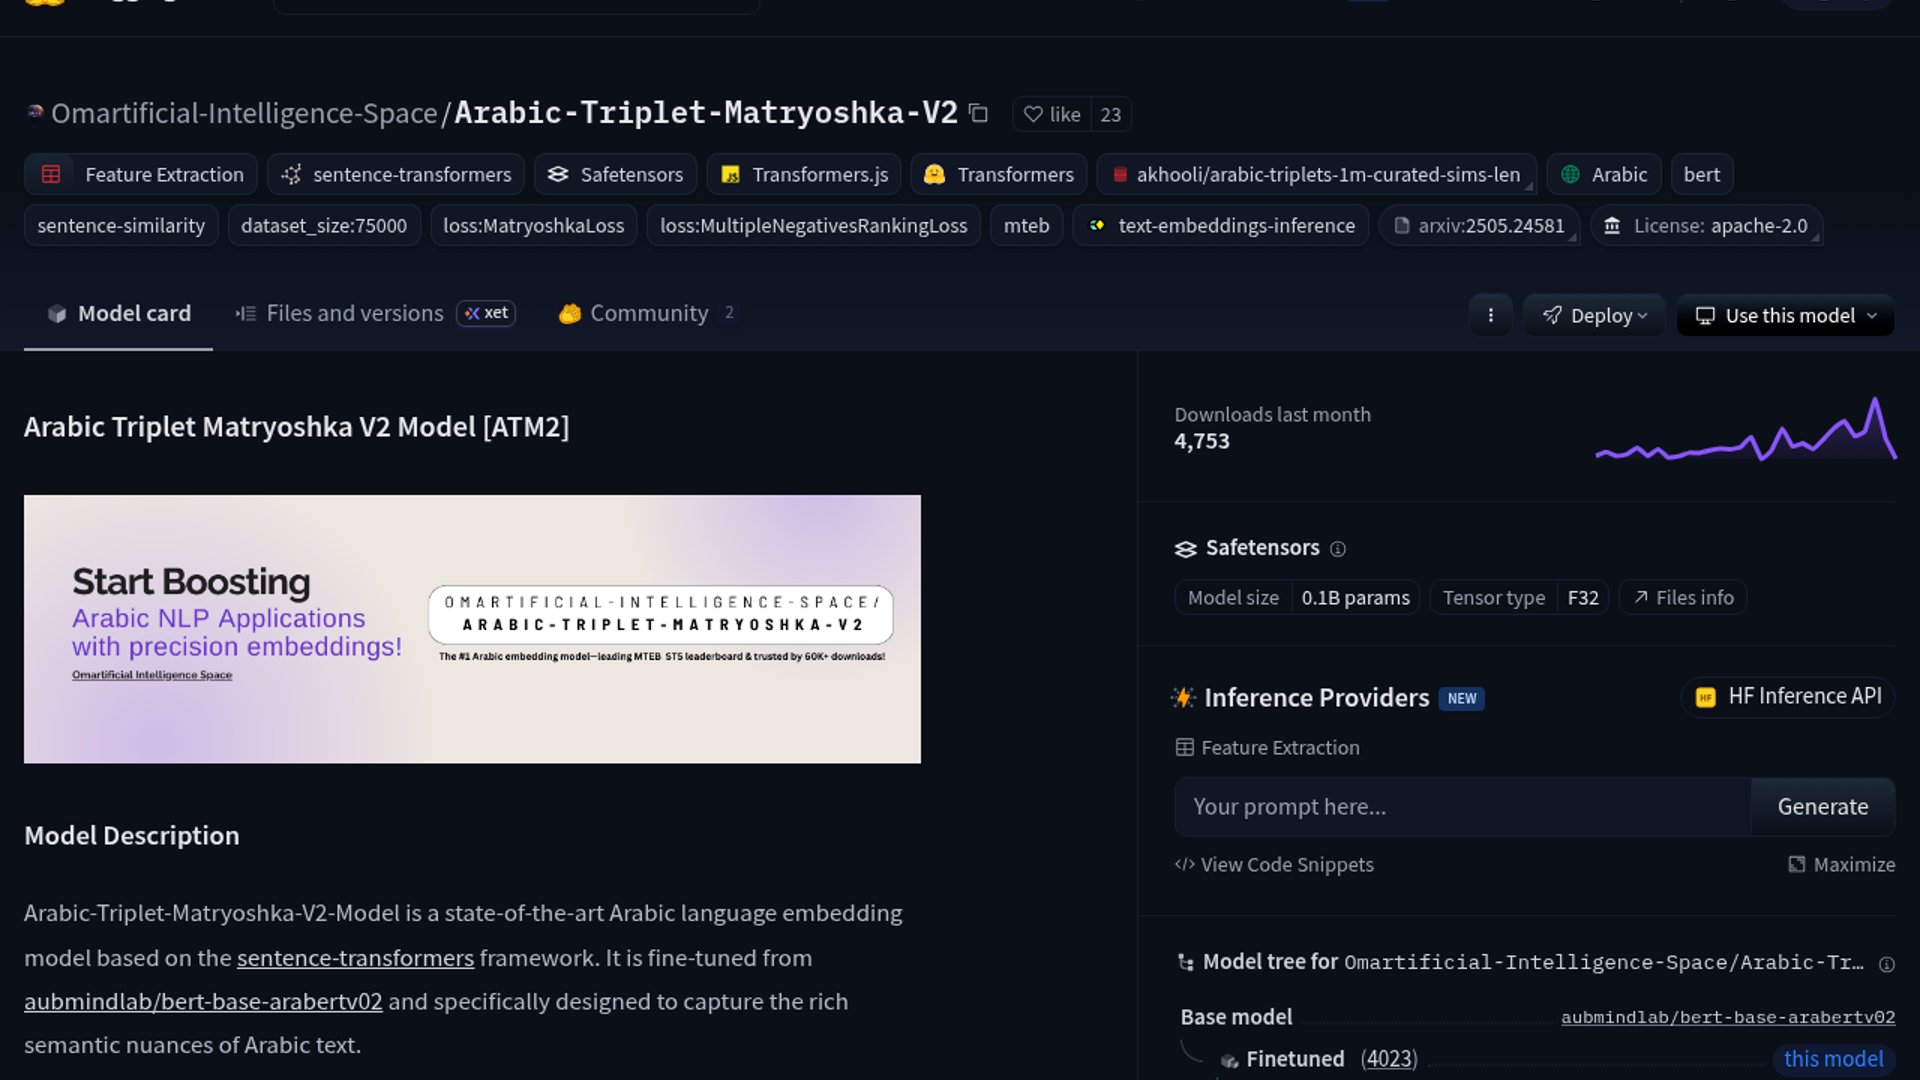Switch to the Community tab
Viewport: 1920px width, 1080px height.
coord(647,313)
